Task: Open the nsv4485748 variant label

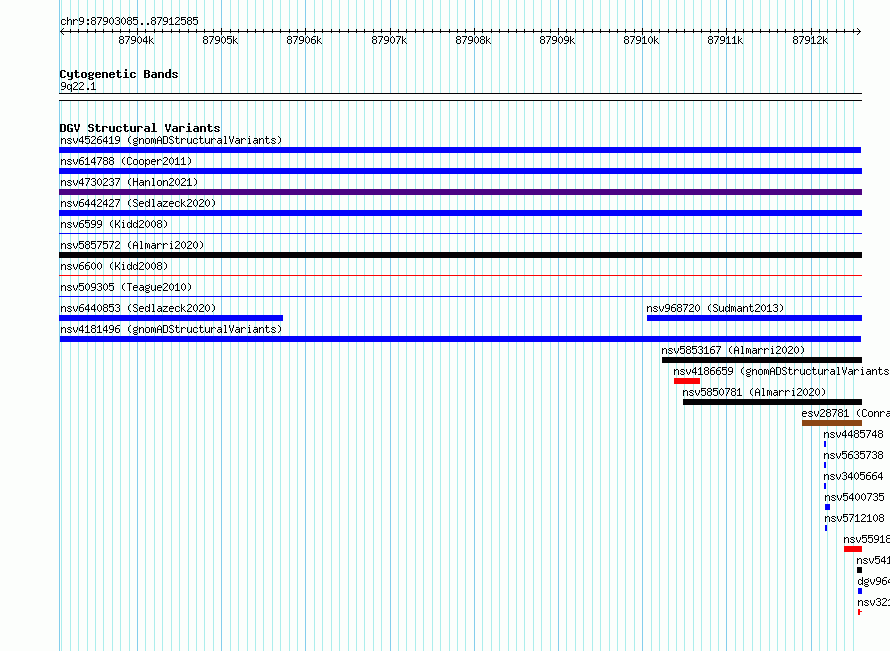Action: (x=854, y=434)
